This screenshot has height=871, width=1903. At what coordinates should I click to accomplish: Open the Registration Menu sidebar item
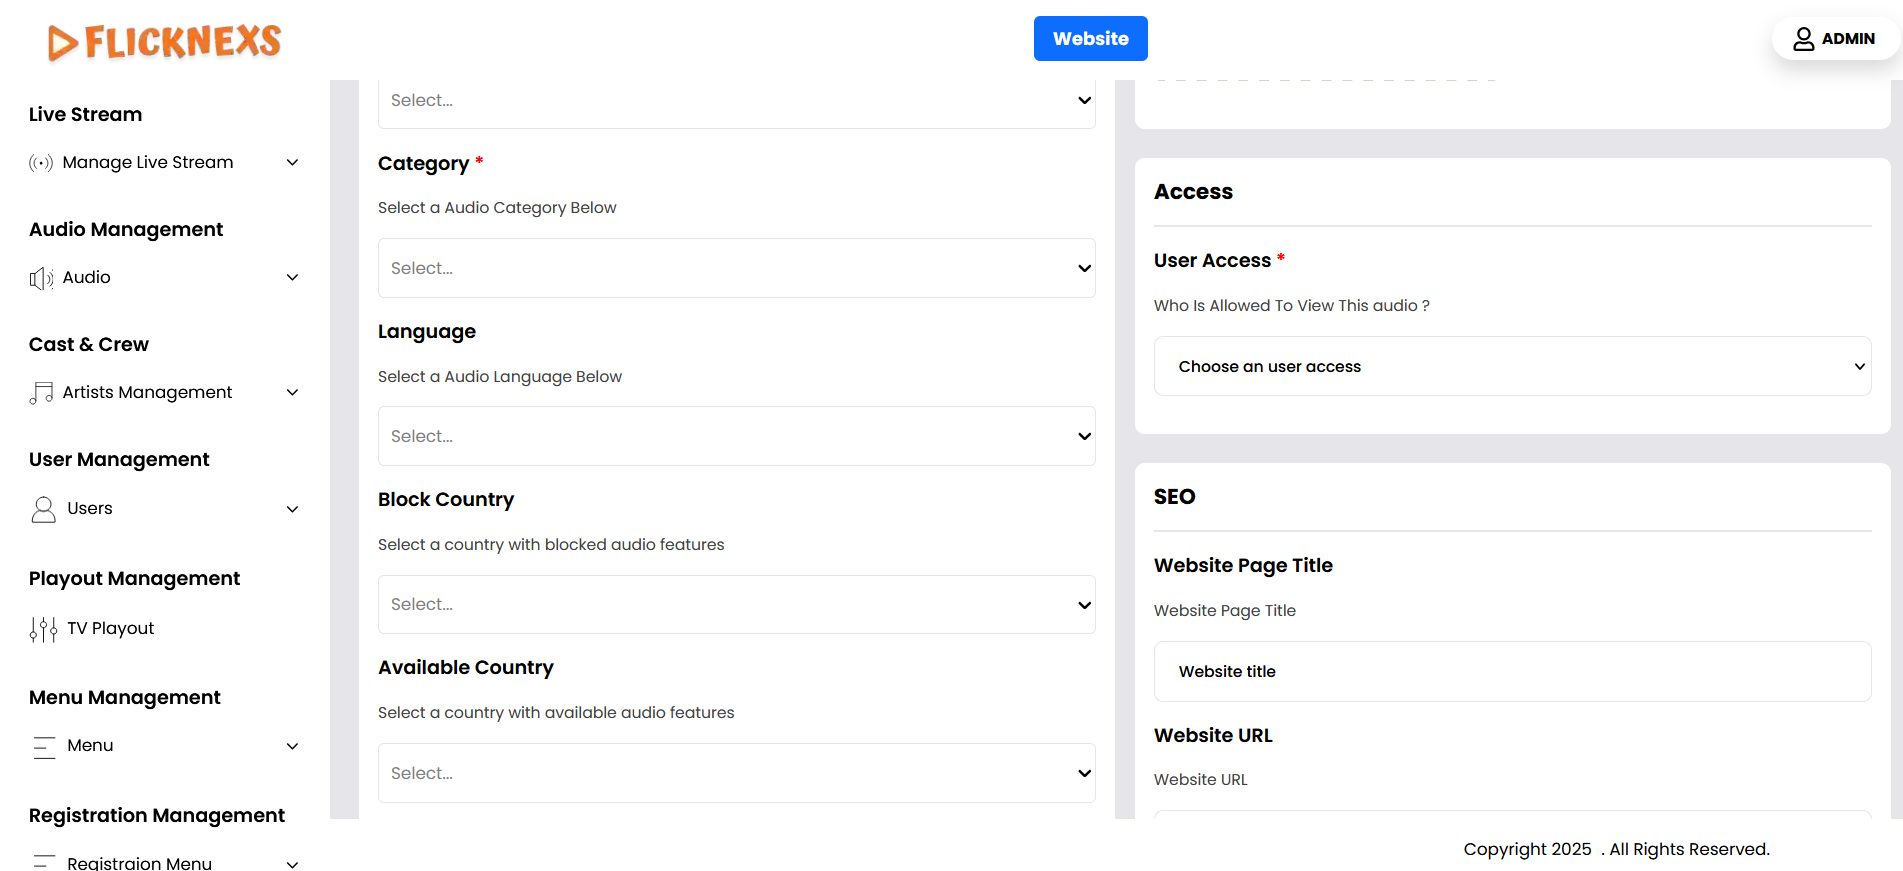tap(139, 862)
